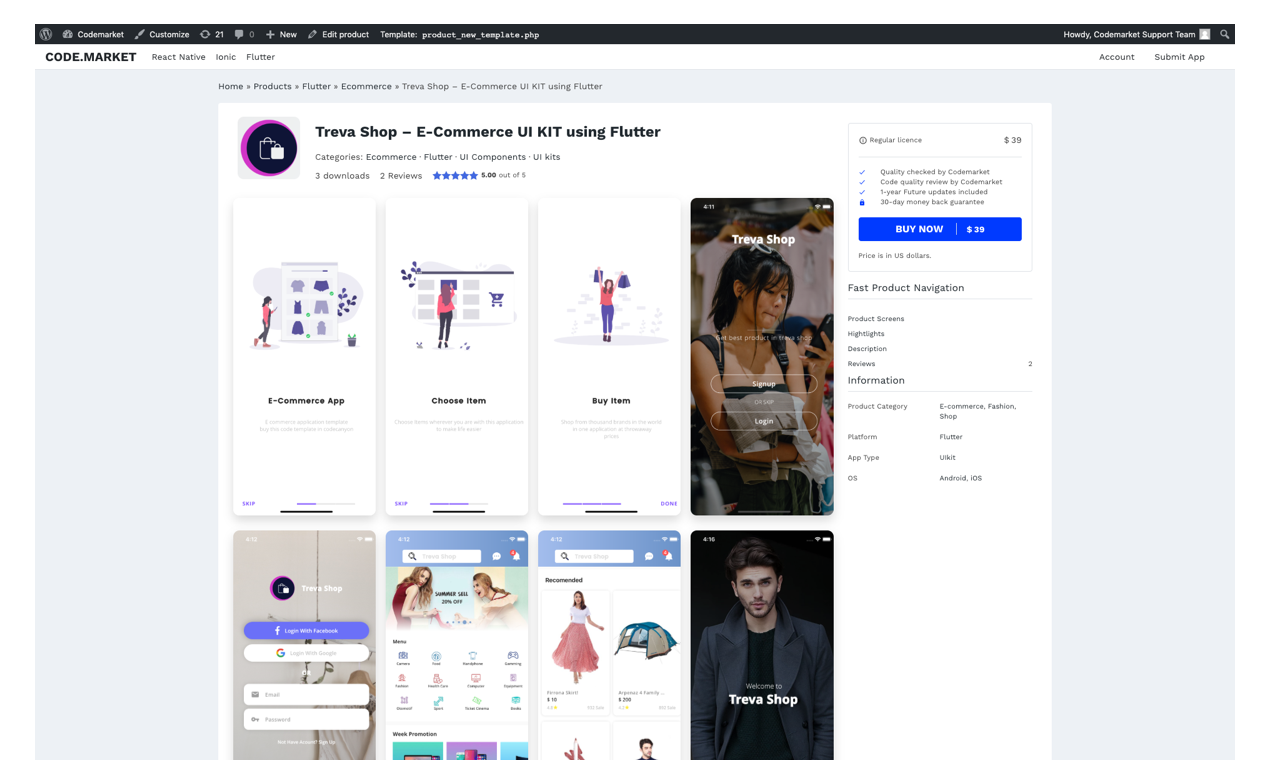This screenshot has width=1270, height=760.
Task: Jump to Product Screens section
Action: (x=876, y=319)
